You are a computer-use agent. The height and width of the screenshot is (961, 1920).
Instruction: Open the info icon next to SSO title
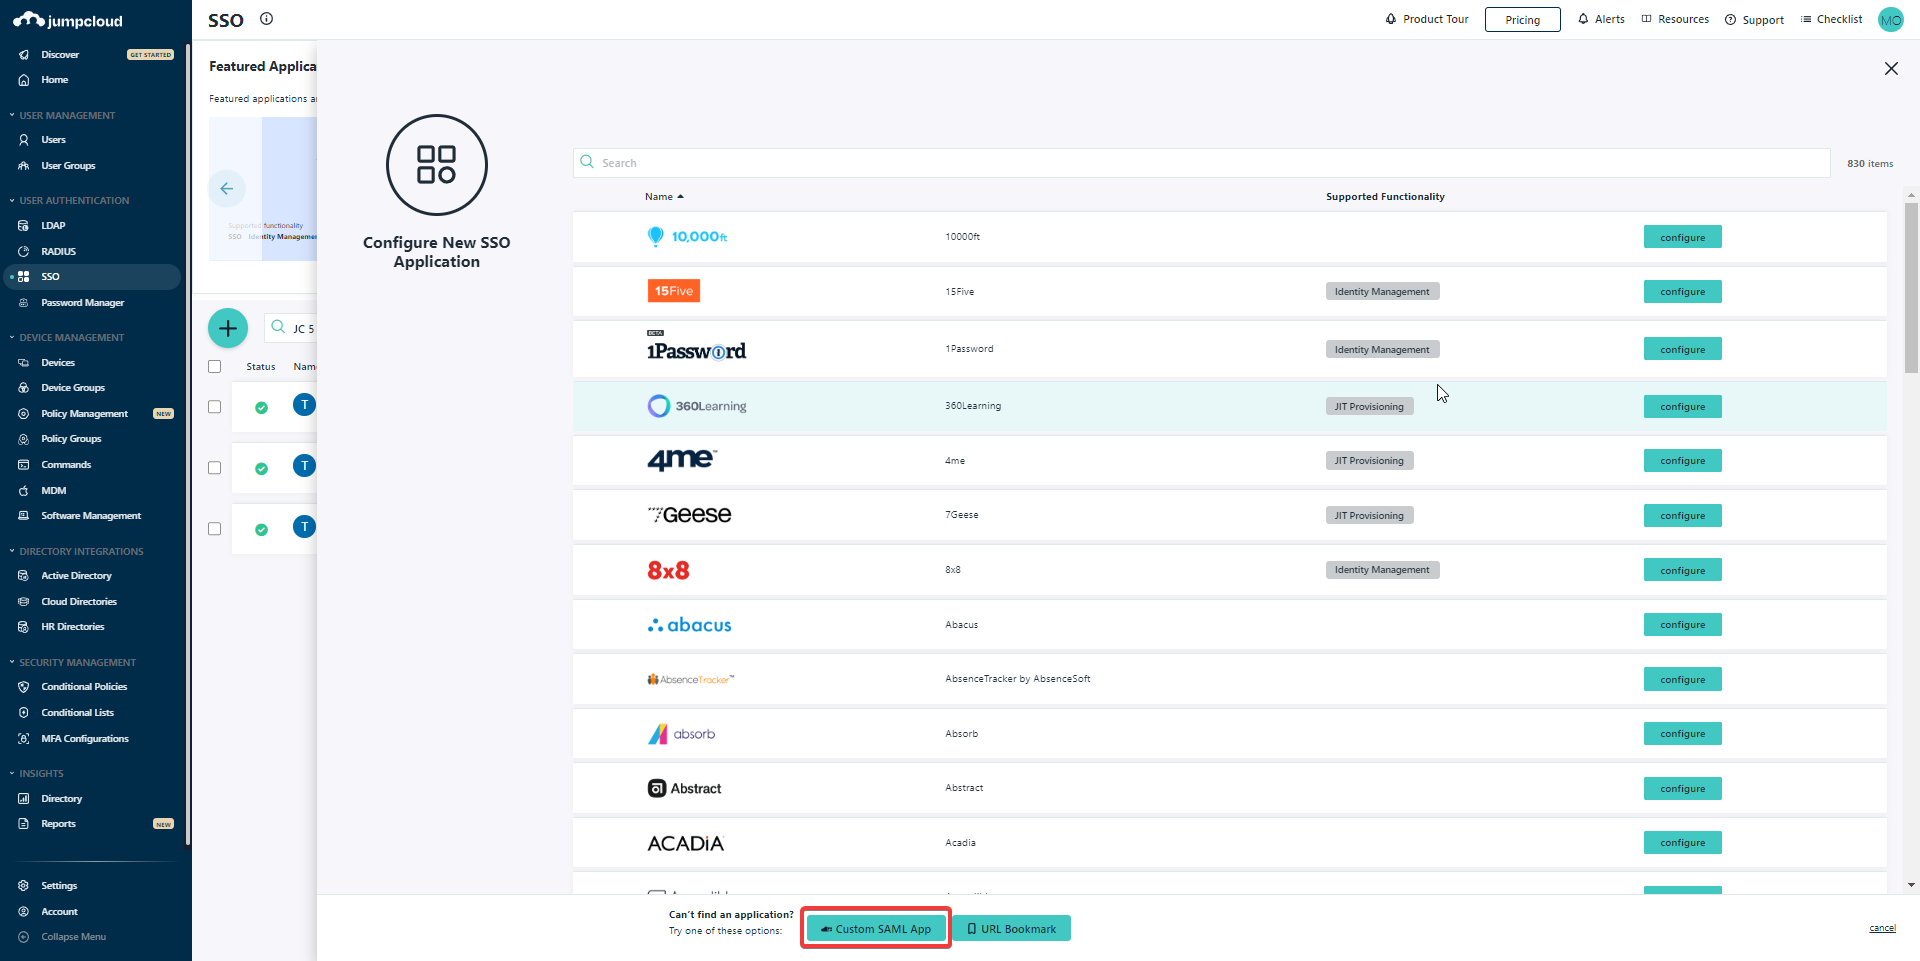(266, 19)
